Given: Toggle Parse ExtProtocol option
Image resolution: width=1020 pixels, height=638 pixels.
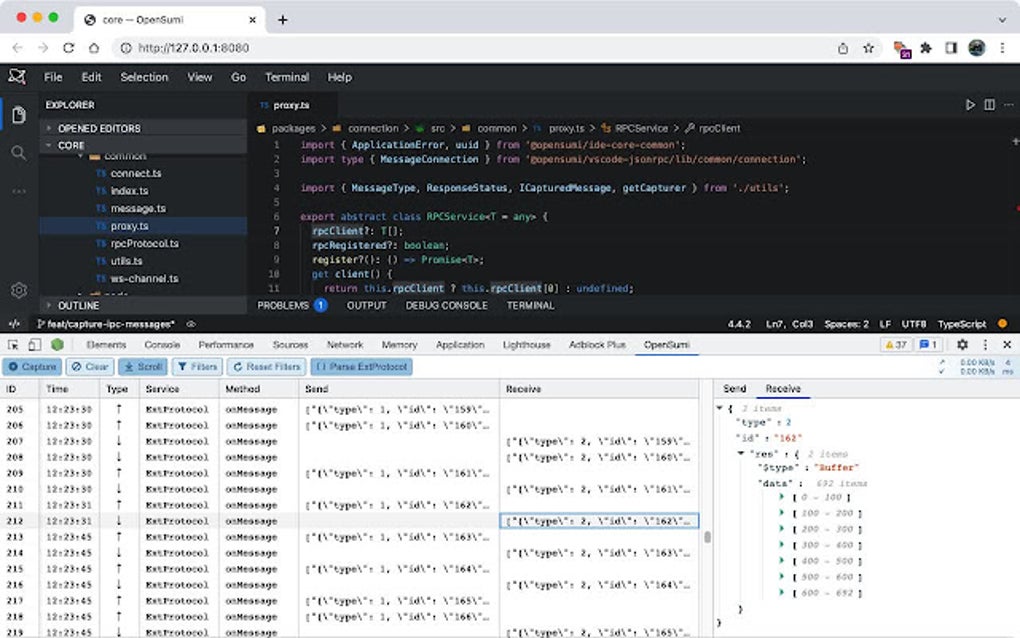Looking at the screenshot, I should tap(361, 367).
